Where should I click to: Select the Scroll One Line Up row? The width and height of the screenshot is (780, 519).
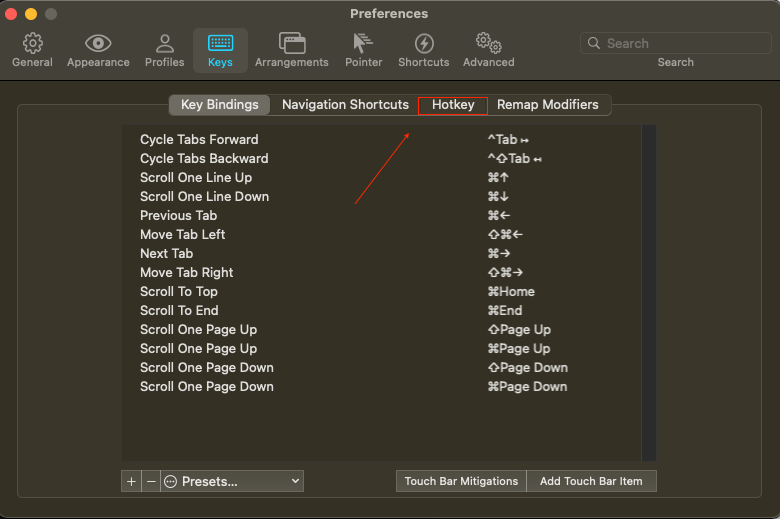pos(382,177)
